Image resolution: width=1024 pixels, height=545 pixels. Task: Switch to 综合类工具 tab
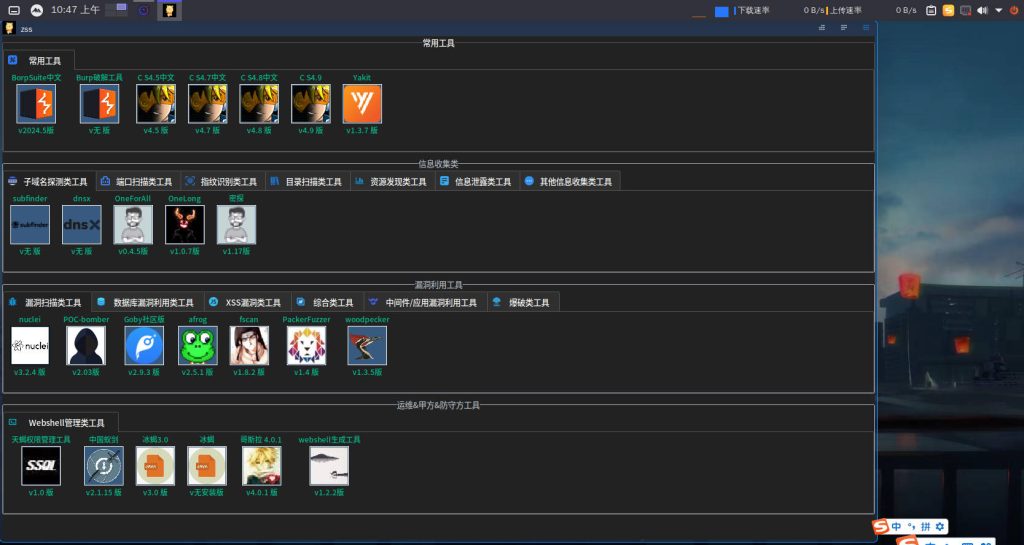pos(327,302)
